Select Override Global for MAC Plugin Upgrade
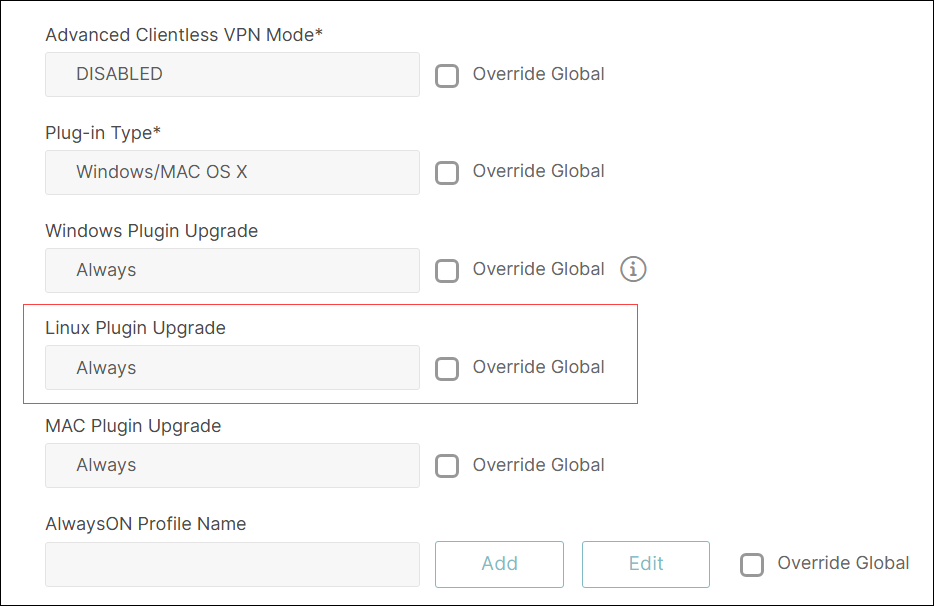Image resolution: width=934 pixels, height=606 pixels. pos(447,466)
